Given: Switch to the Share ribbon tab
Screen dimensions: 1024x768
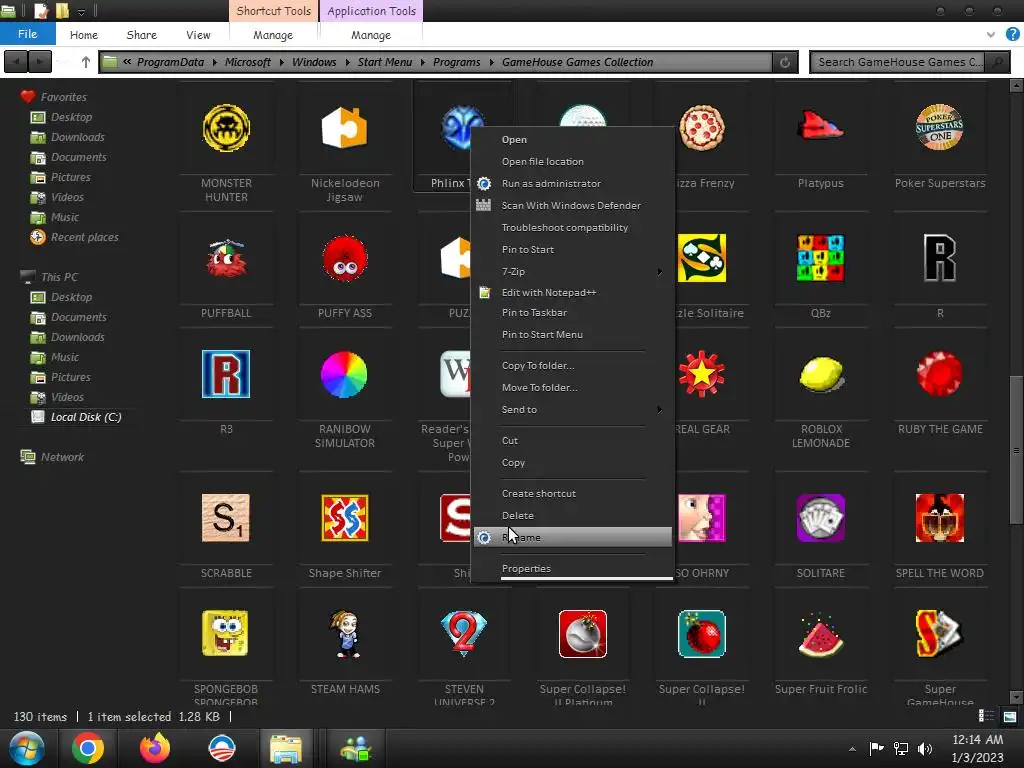Looking at the screenshot, I should click(142, 35).
